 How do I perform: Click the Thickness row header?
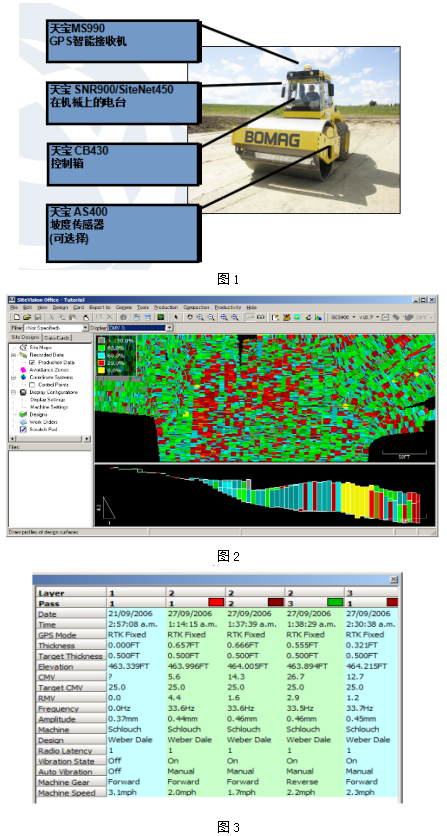(70, 645)
